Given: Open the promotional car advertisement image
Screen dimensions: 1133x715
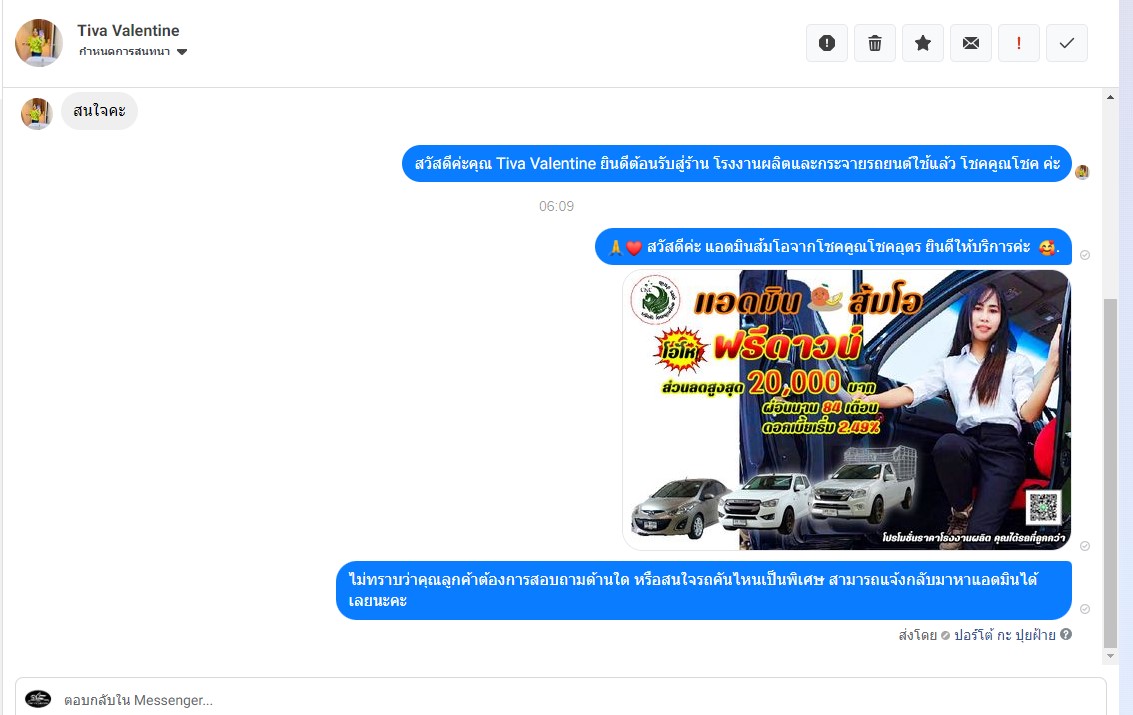Looking at the screenshot, I should [x=846, y=410].
